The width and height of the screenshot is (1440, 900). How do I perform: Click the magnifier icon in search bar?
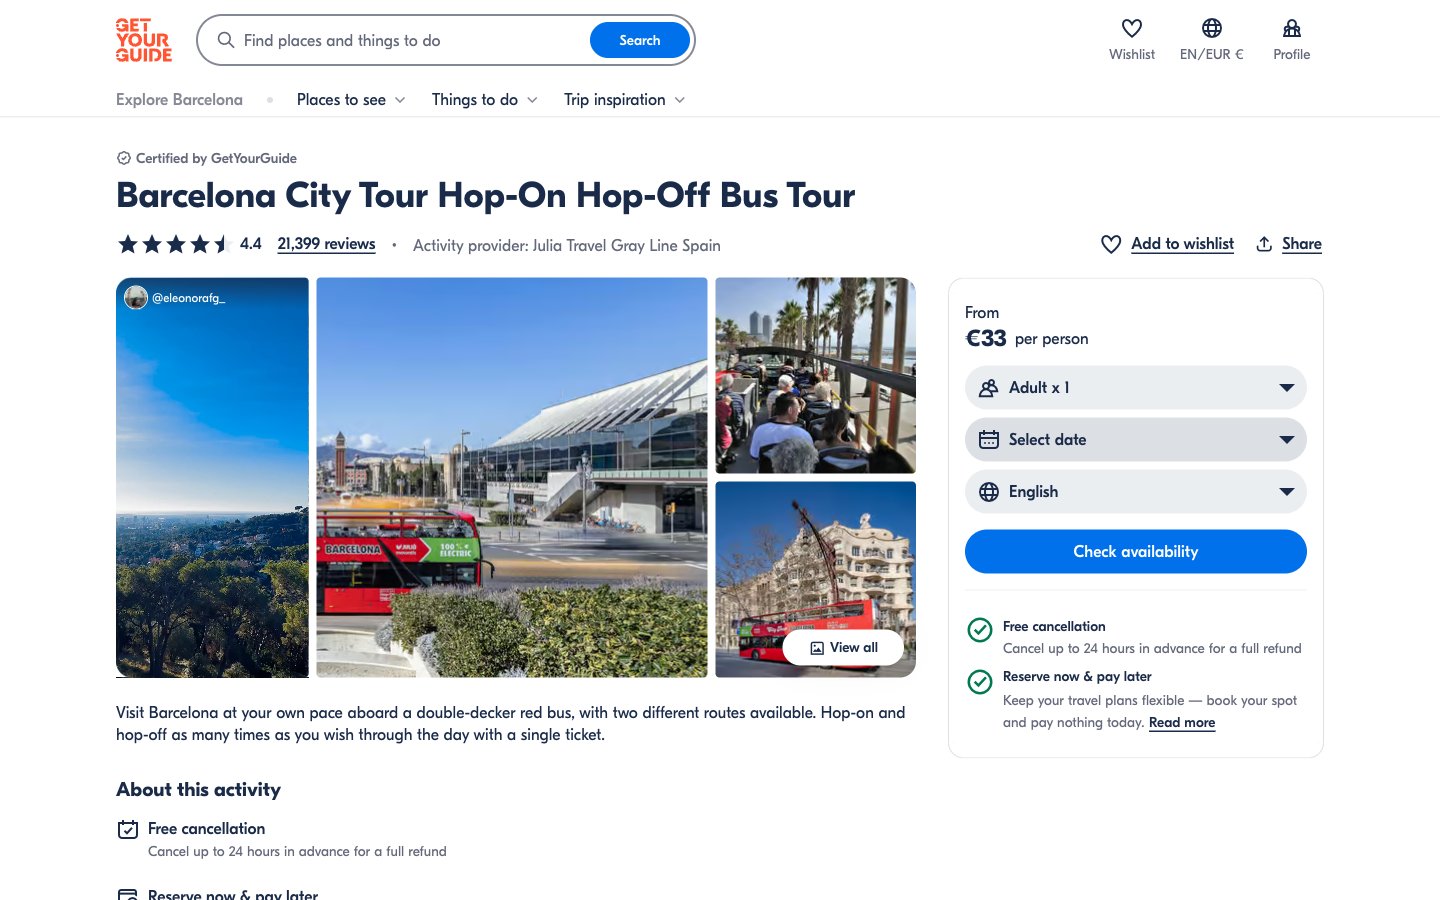point(226,41)
